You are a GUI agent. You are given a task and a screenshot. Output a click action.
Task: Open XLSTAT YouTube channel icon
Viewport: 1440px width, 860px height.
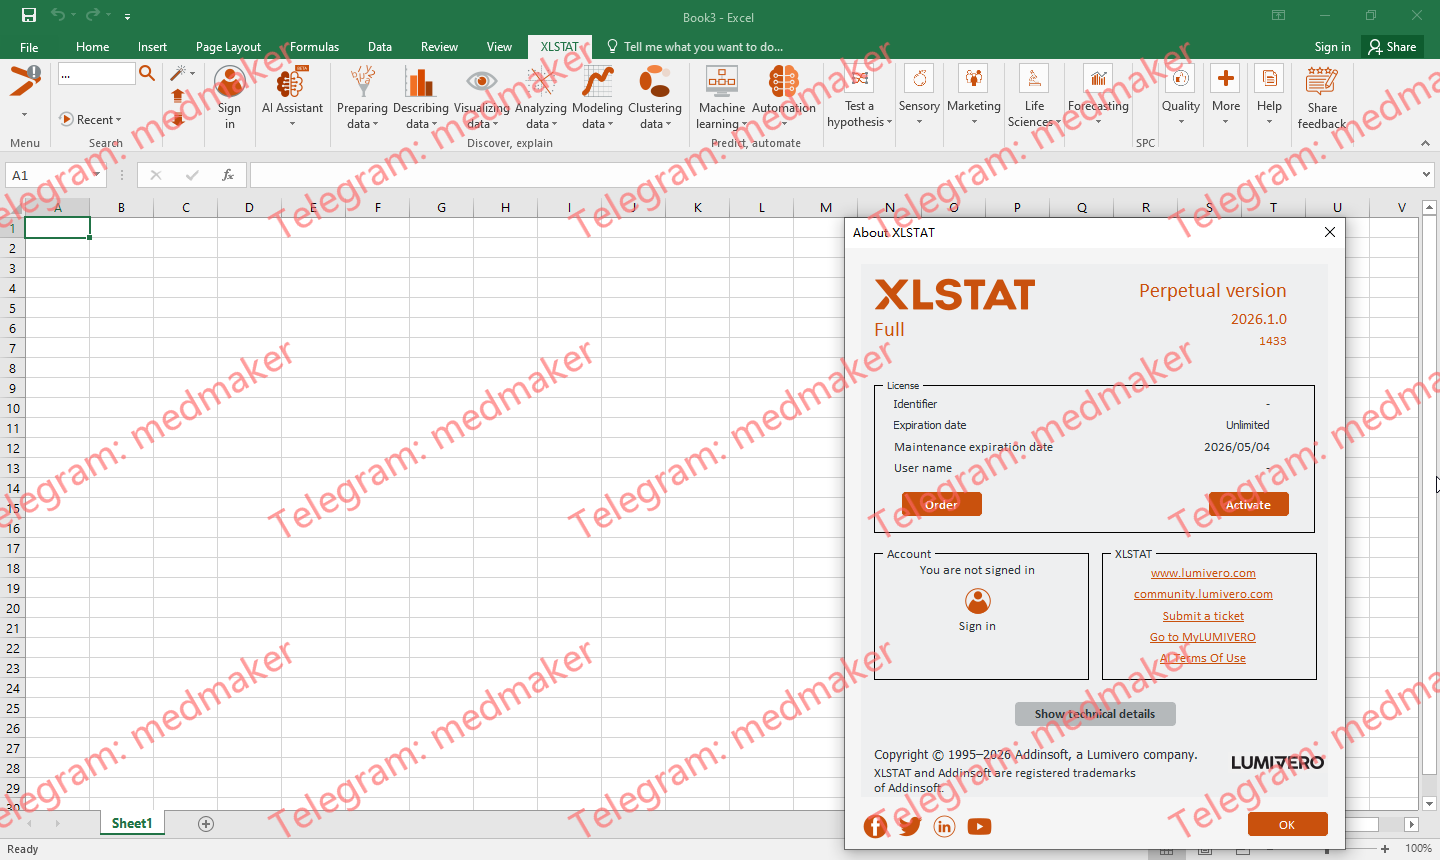tap(979, 826)
